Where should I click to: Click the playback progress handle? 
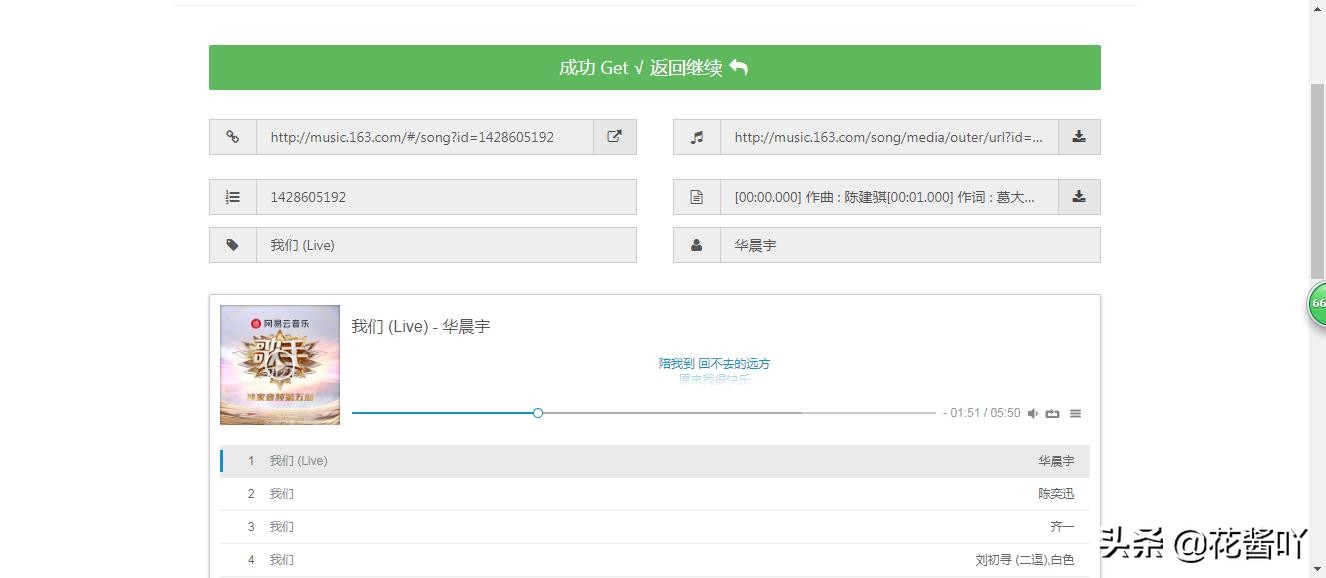click(x=538, y=413)
